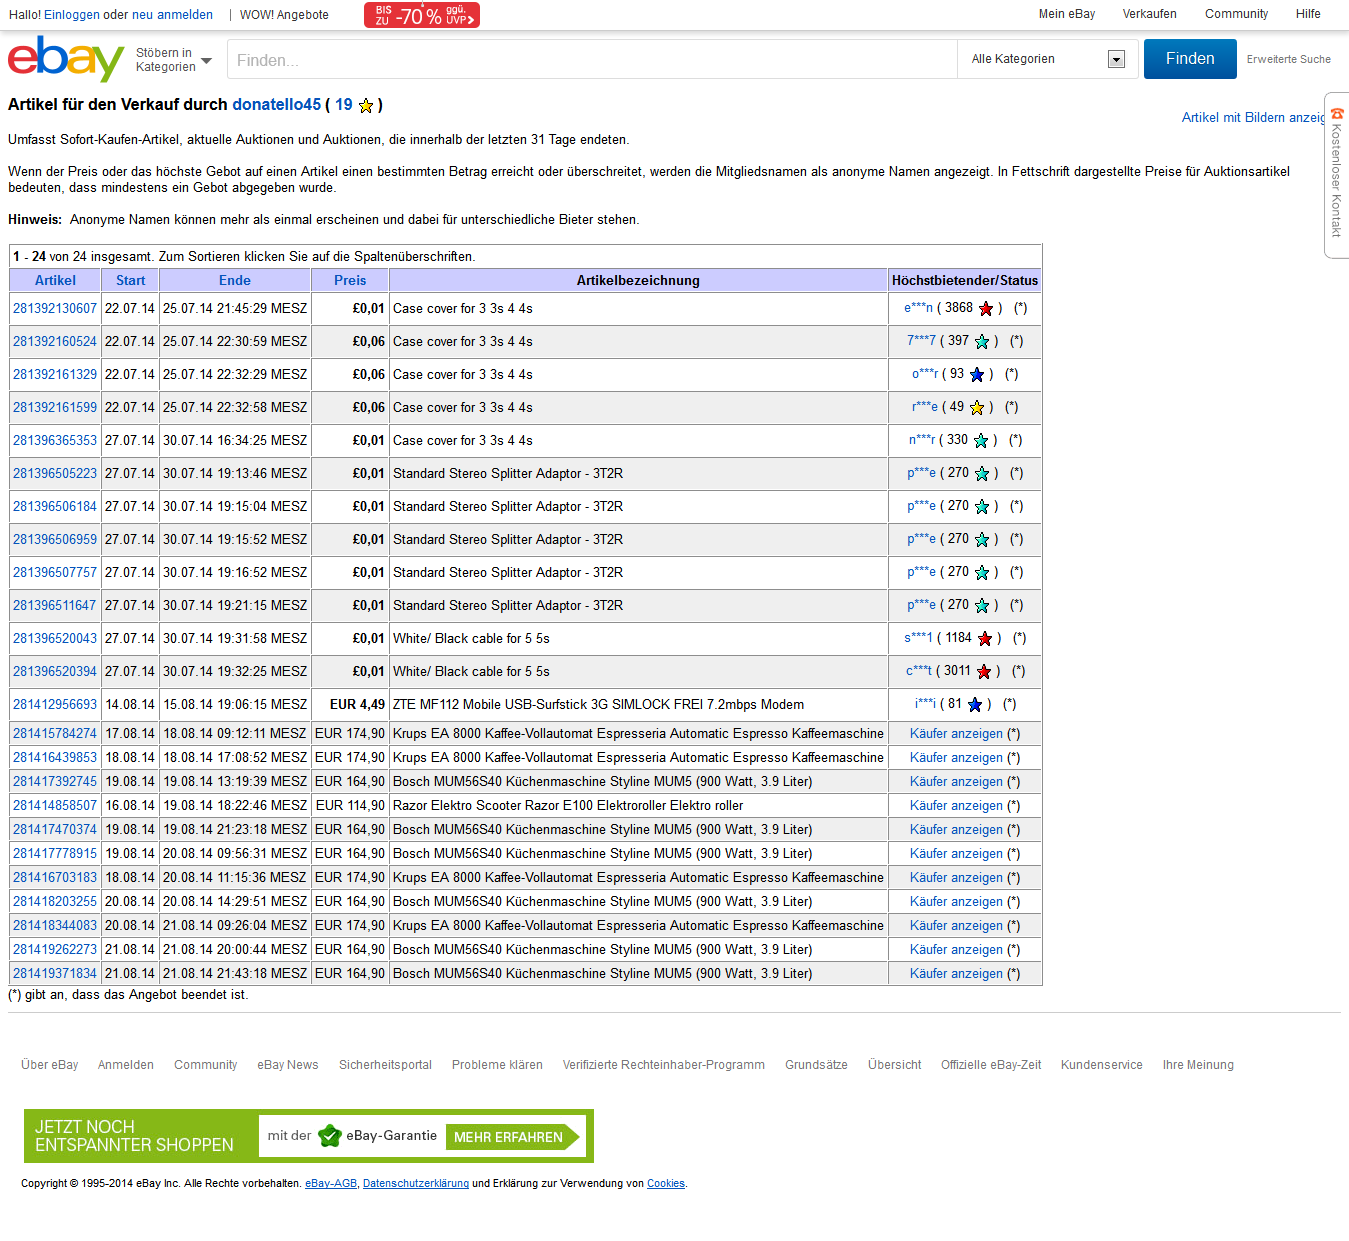Open item 281396365353
This screenshot has width=1349, height=1241.
(55, 441)
